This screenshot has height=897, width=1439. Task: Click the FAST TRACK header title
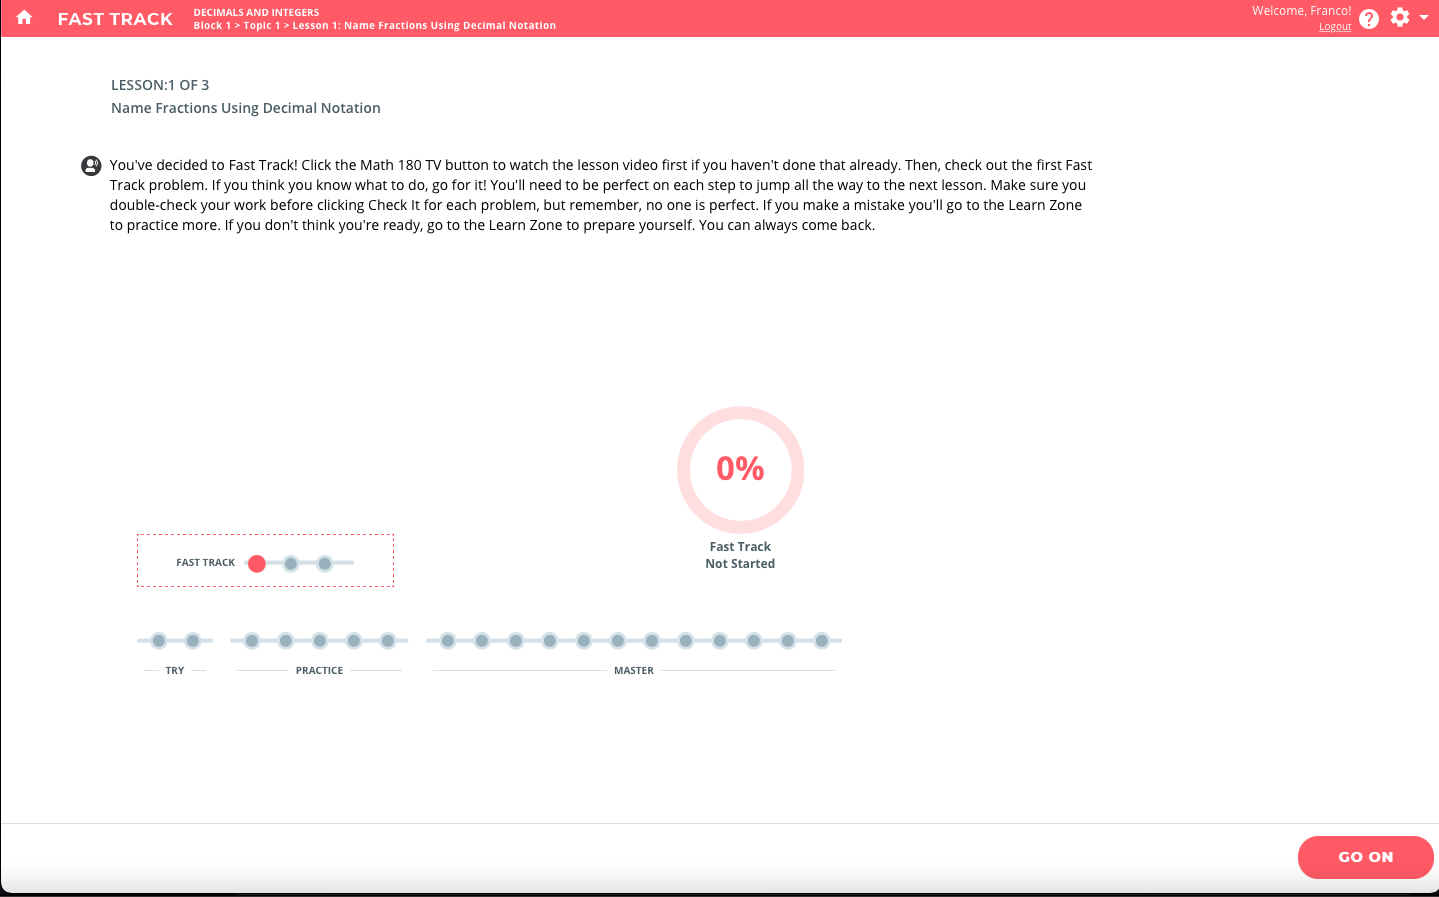115,19
